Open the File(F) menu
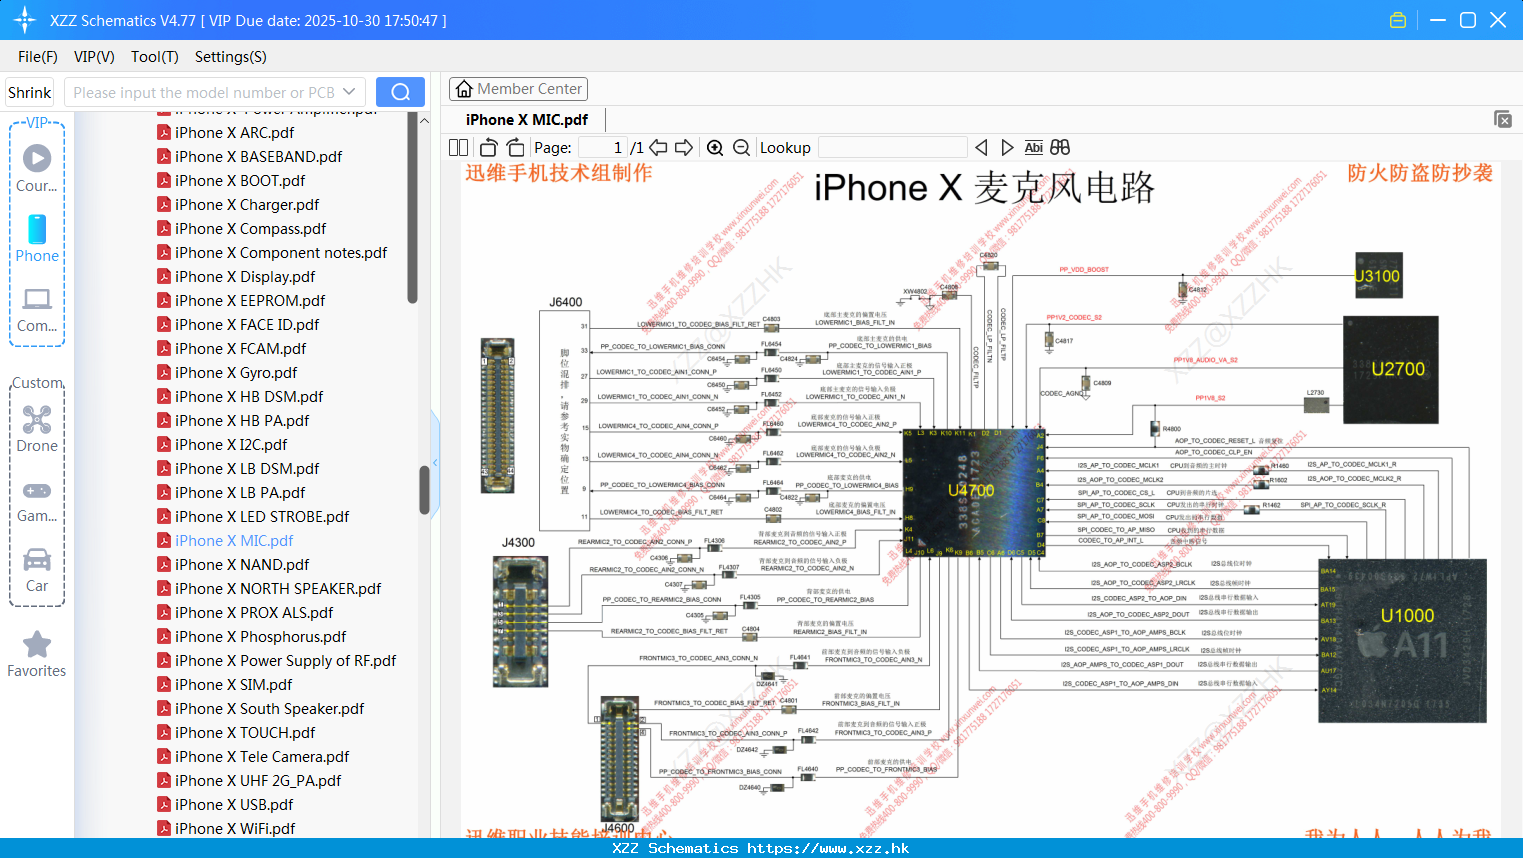The height and width of the screenshot is (858, 1523). (x=38, y=57)
